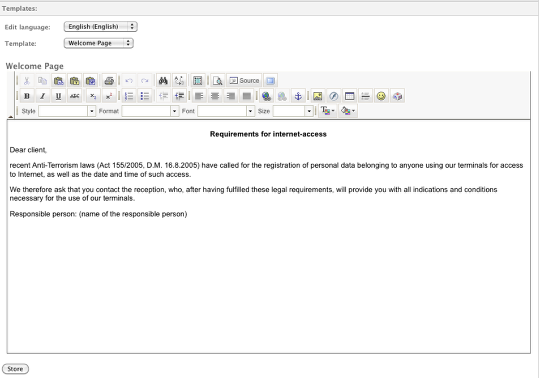Click the 'Responsible person:' line

pyautogui.click(x=98, y=214)
